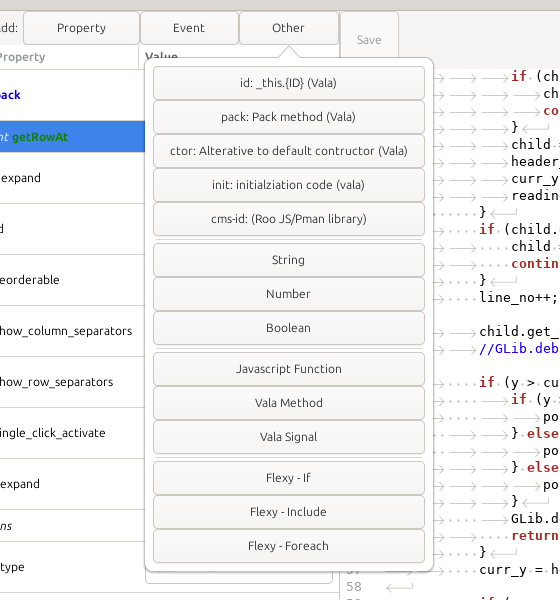Select the show_row_separators row
The image size is (560, 600).
point(72,382)
